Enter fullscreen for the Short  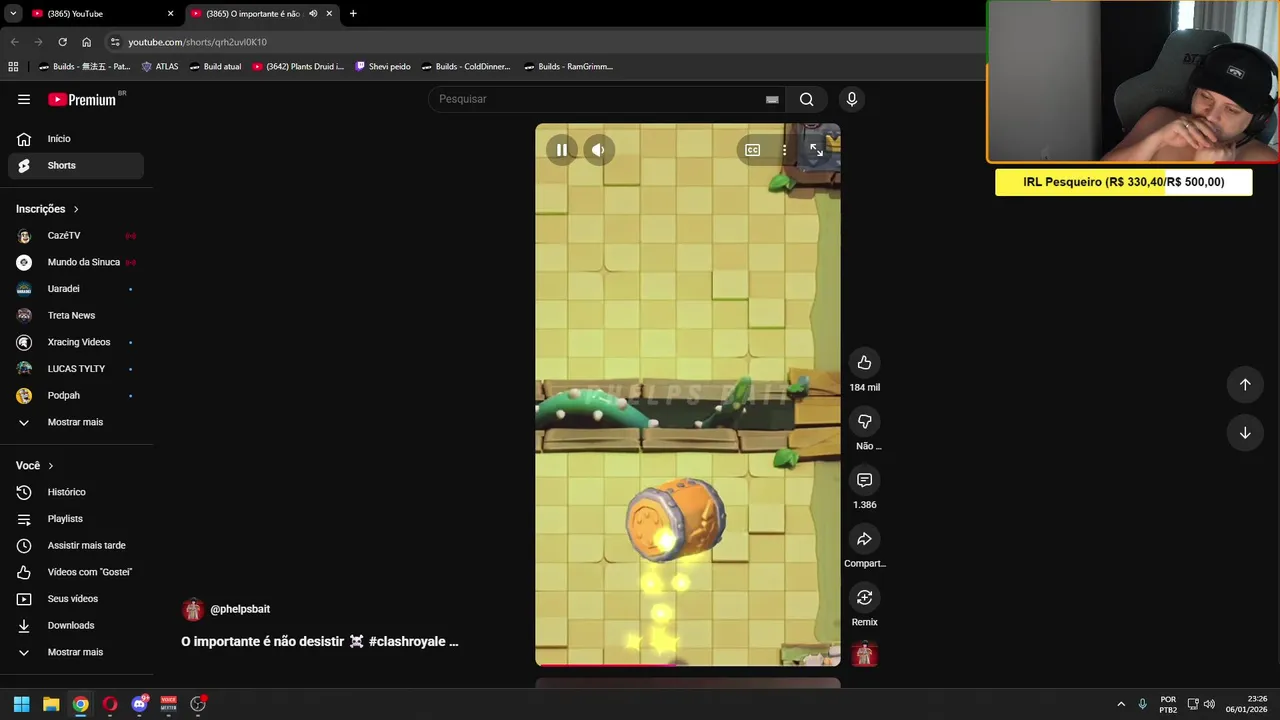[816, 150]
